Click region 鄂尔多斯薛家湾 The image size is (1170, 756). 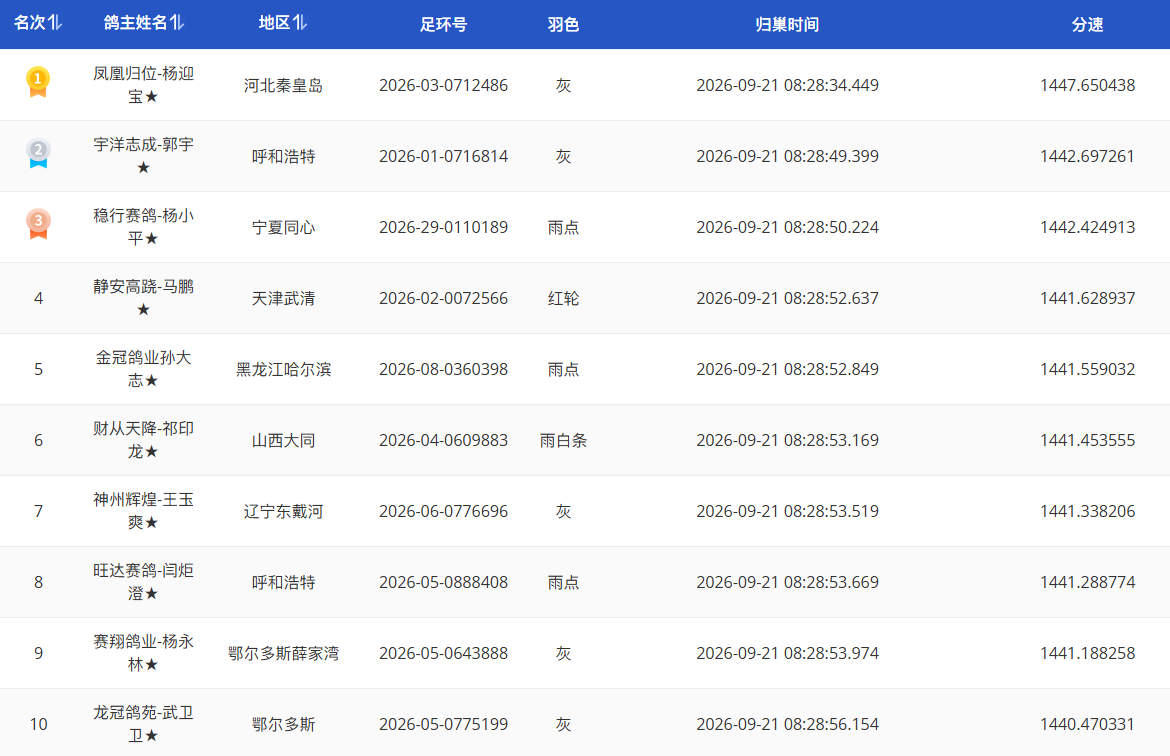tap(284, 653)
